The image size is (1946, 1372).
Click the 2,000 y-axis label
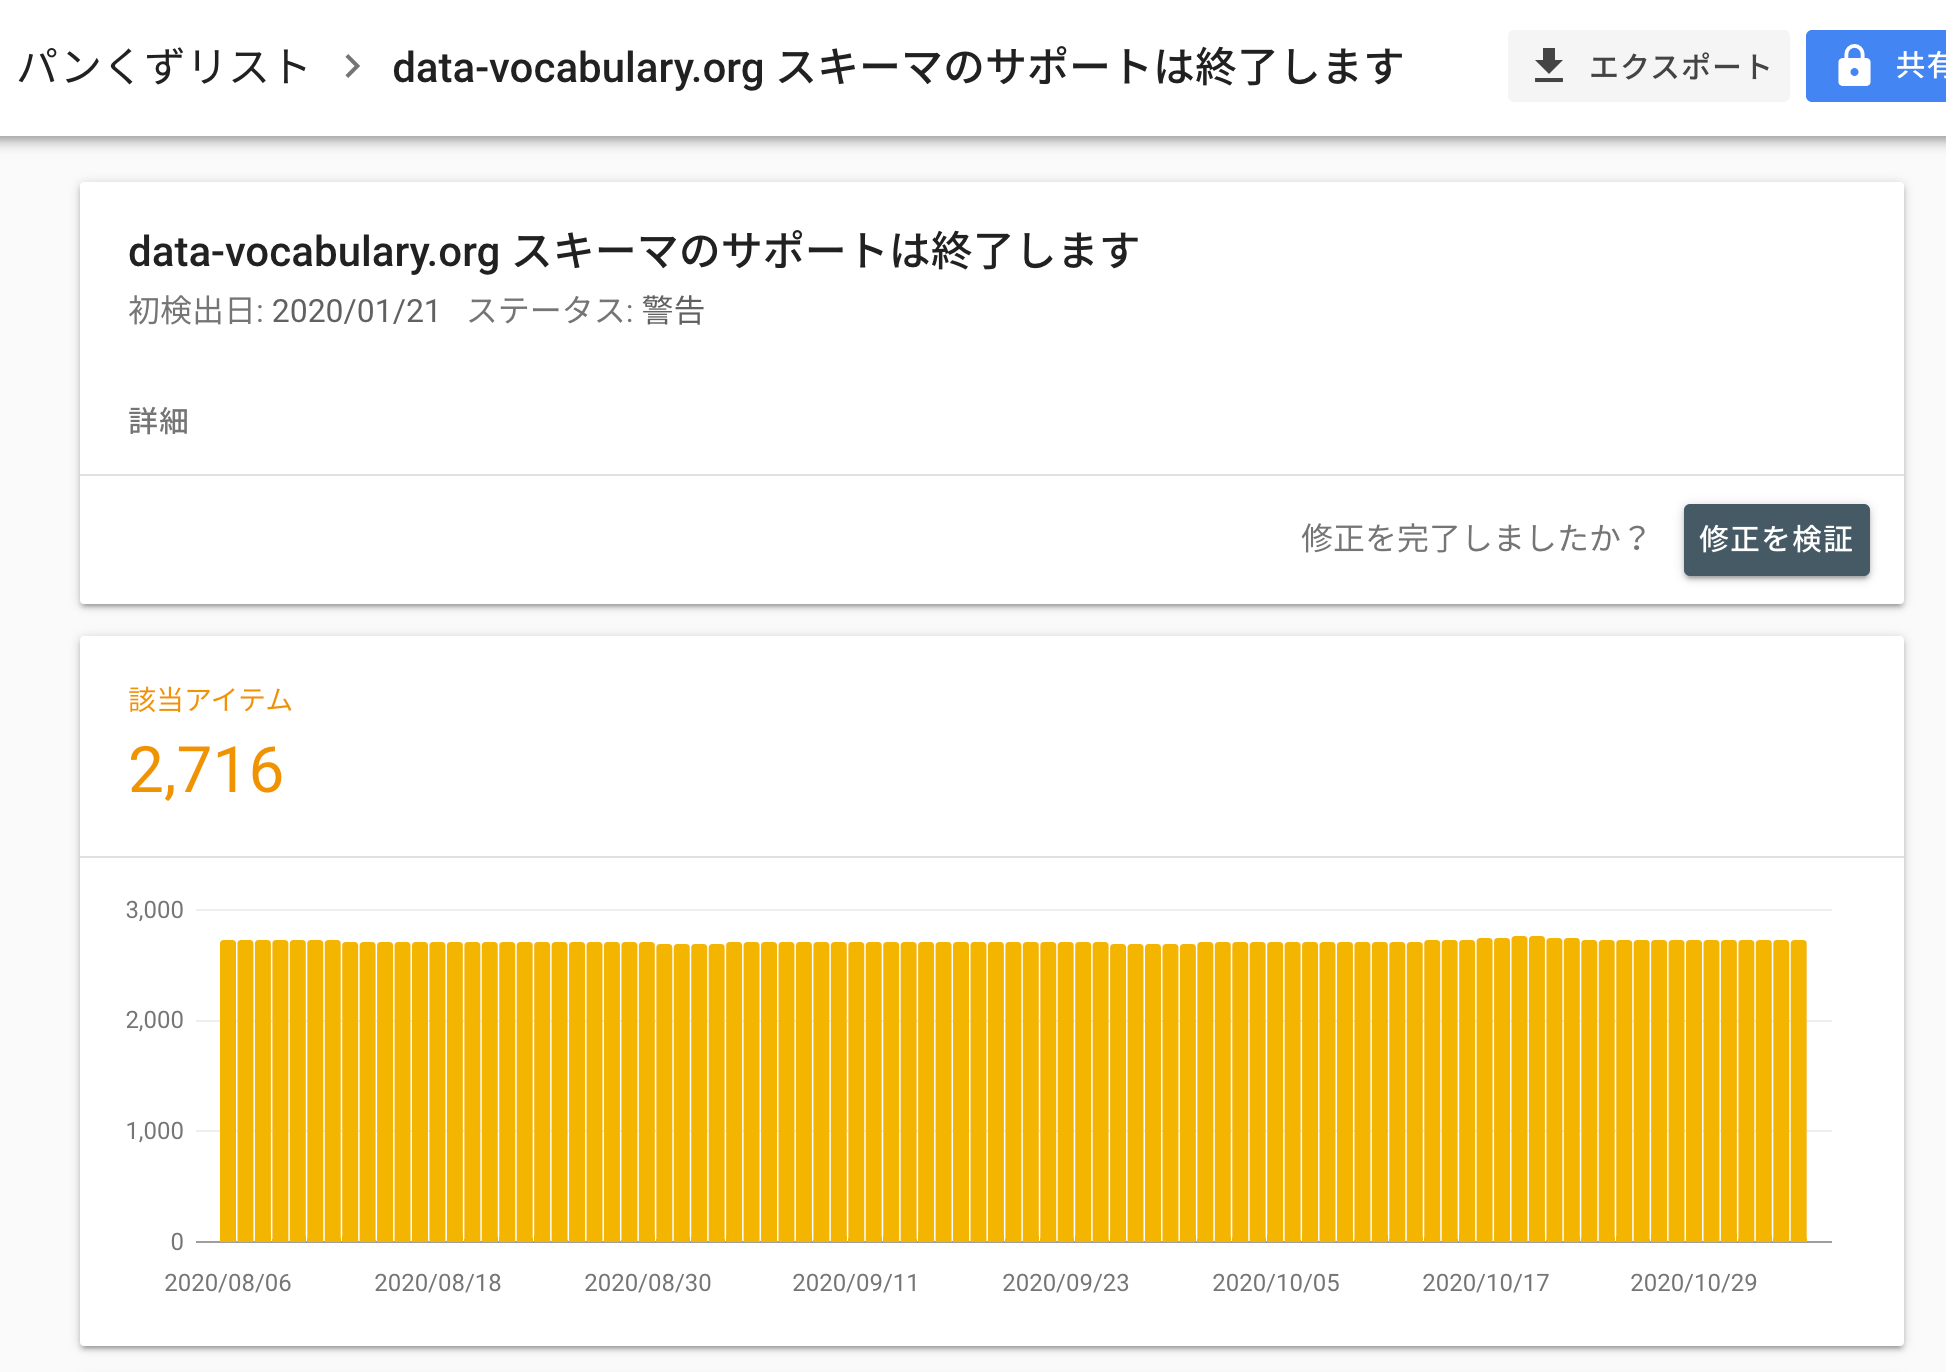154,1020
